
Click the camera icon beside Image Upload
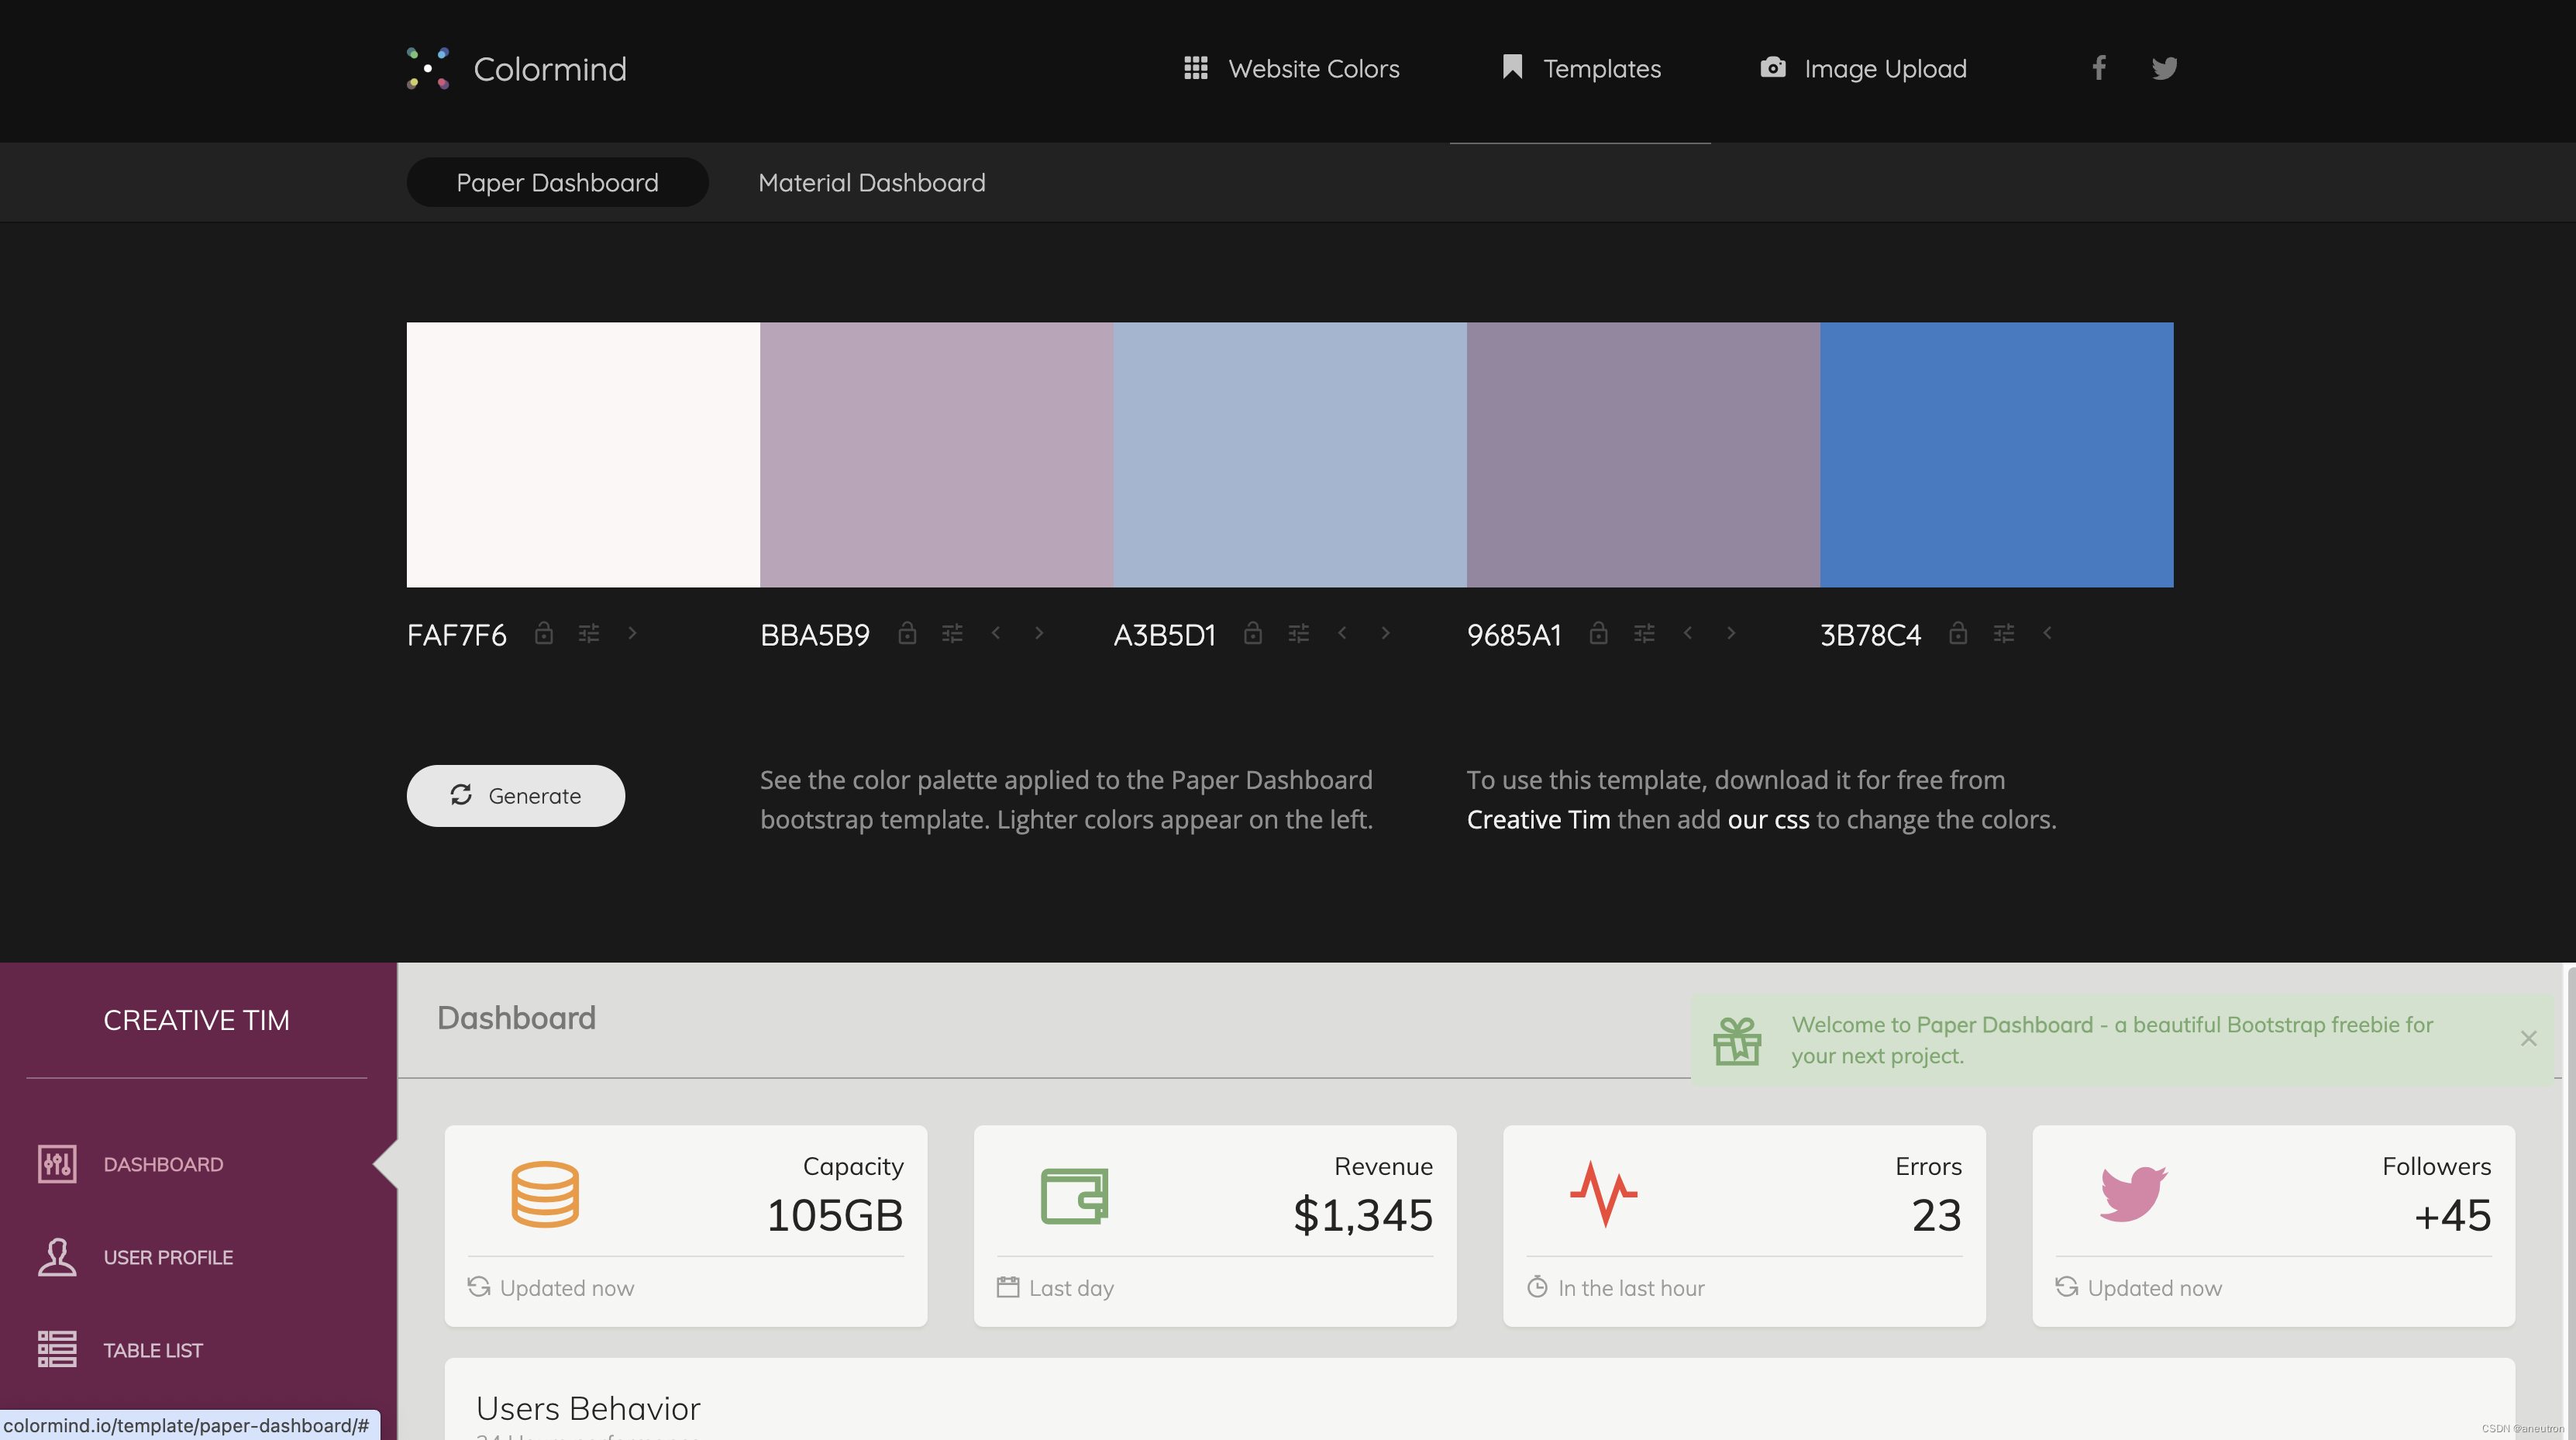(1773, 67)
